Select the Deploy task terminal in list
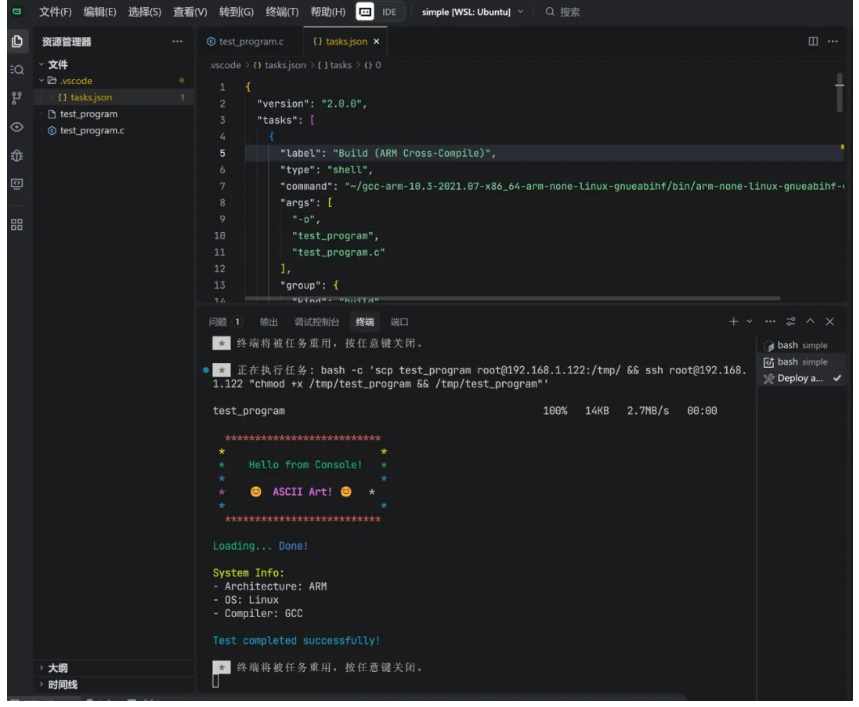Screen dimensions: 859x707 pyautogui.click(x=798, y=378)
